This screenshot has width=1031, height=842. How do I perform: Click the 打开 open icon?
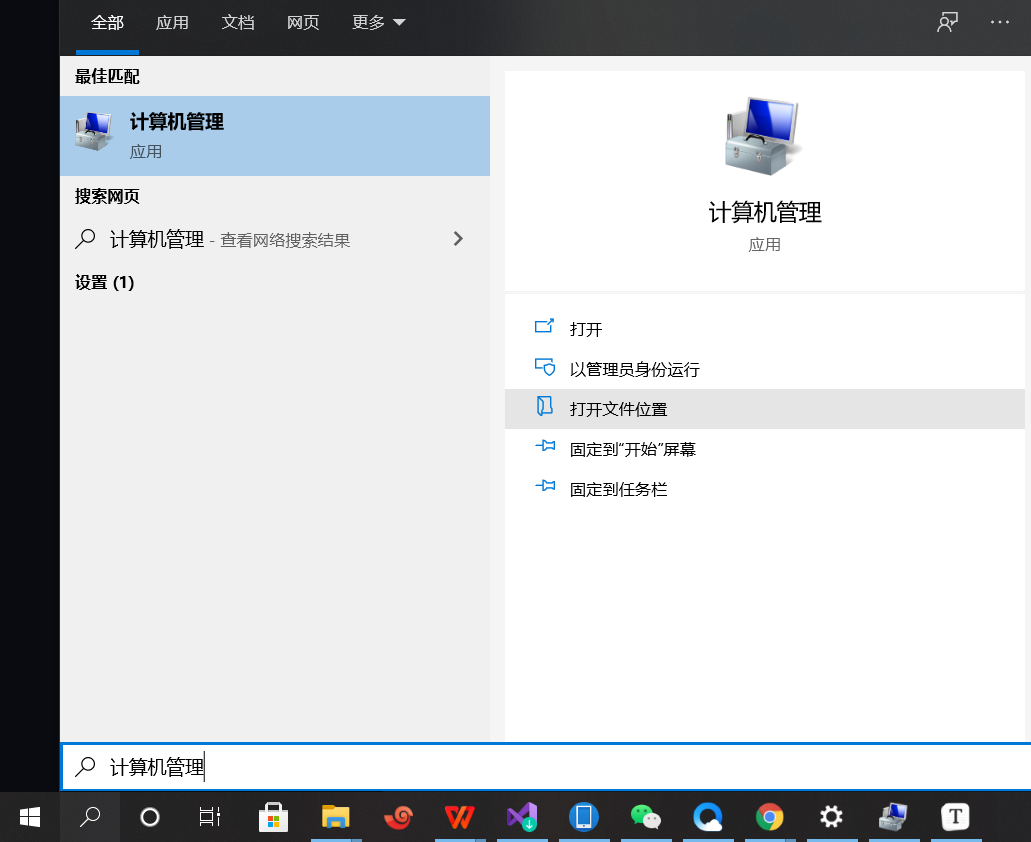544,326
